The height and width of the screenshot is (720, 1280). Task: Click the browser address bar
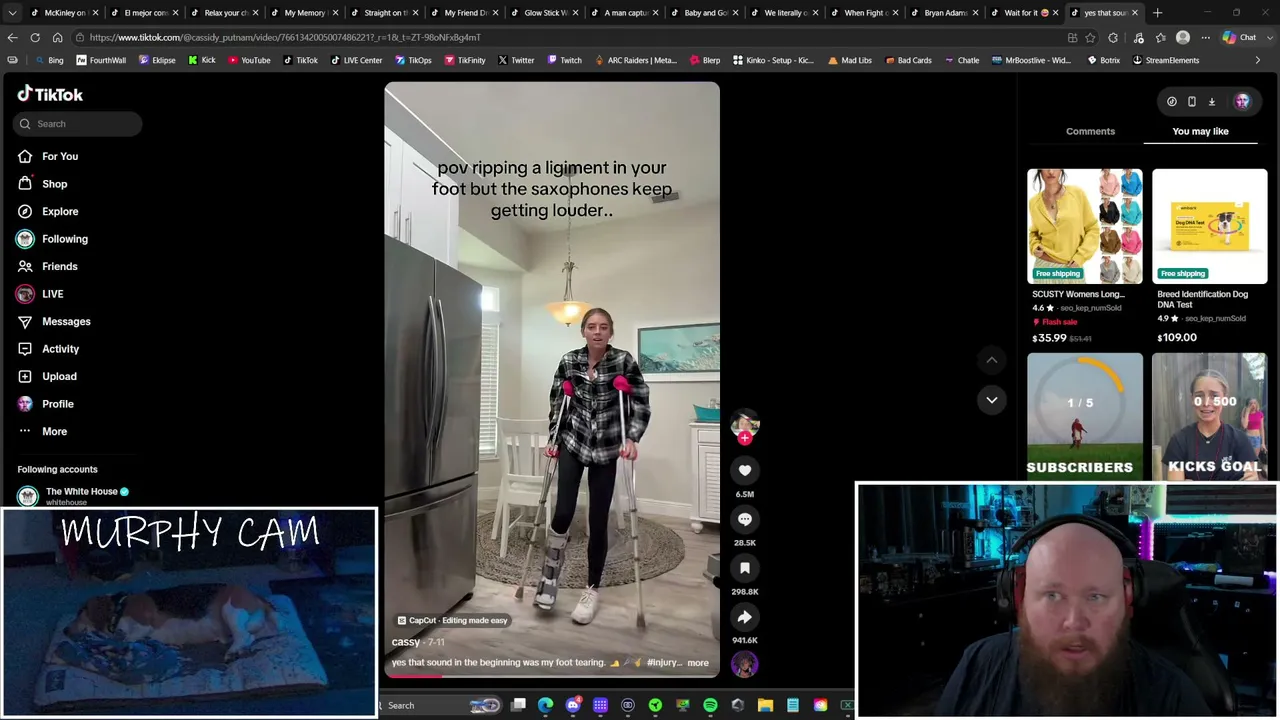pyautogui.click(x=570, y=37)
